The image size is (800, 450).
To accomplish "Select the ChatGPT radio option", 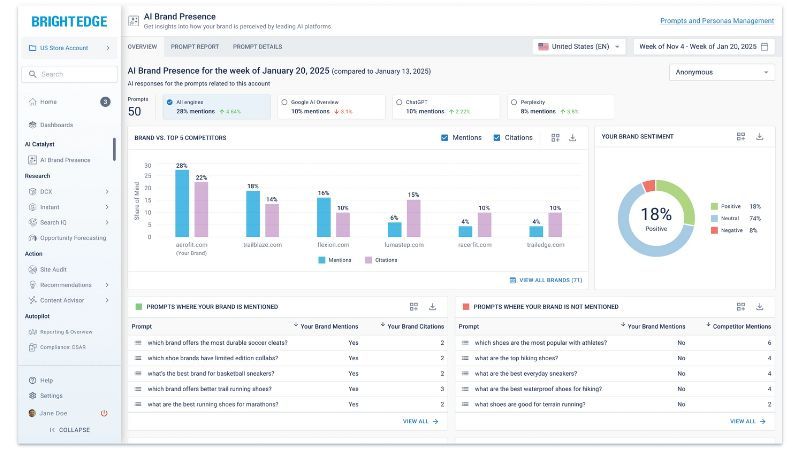I will [399, 102].
